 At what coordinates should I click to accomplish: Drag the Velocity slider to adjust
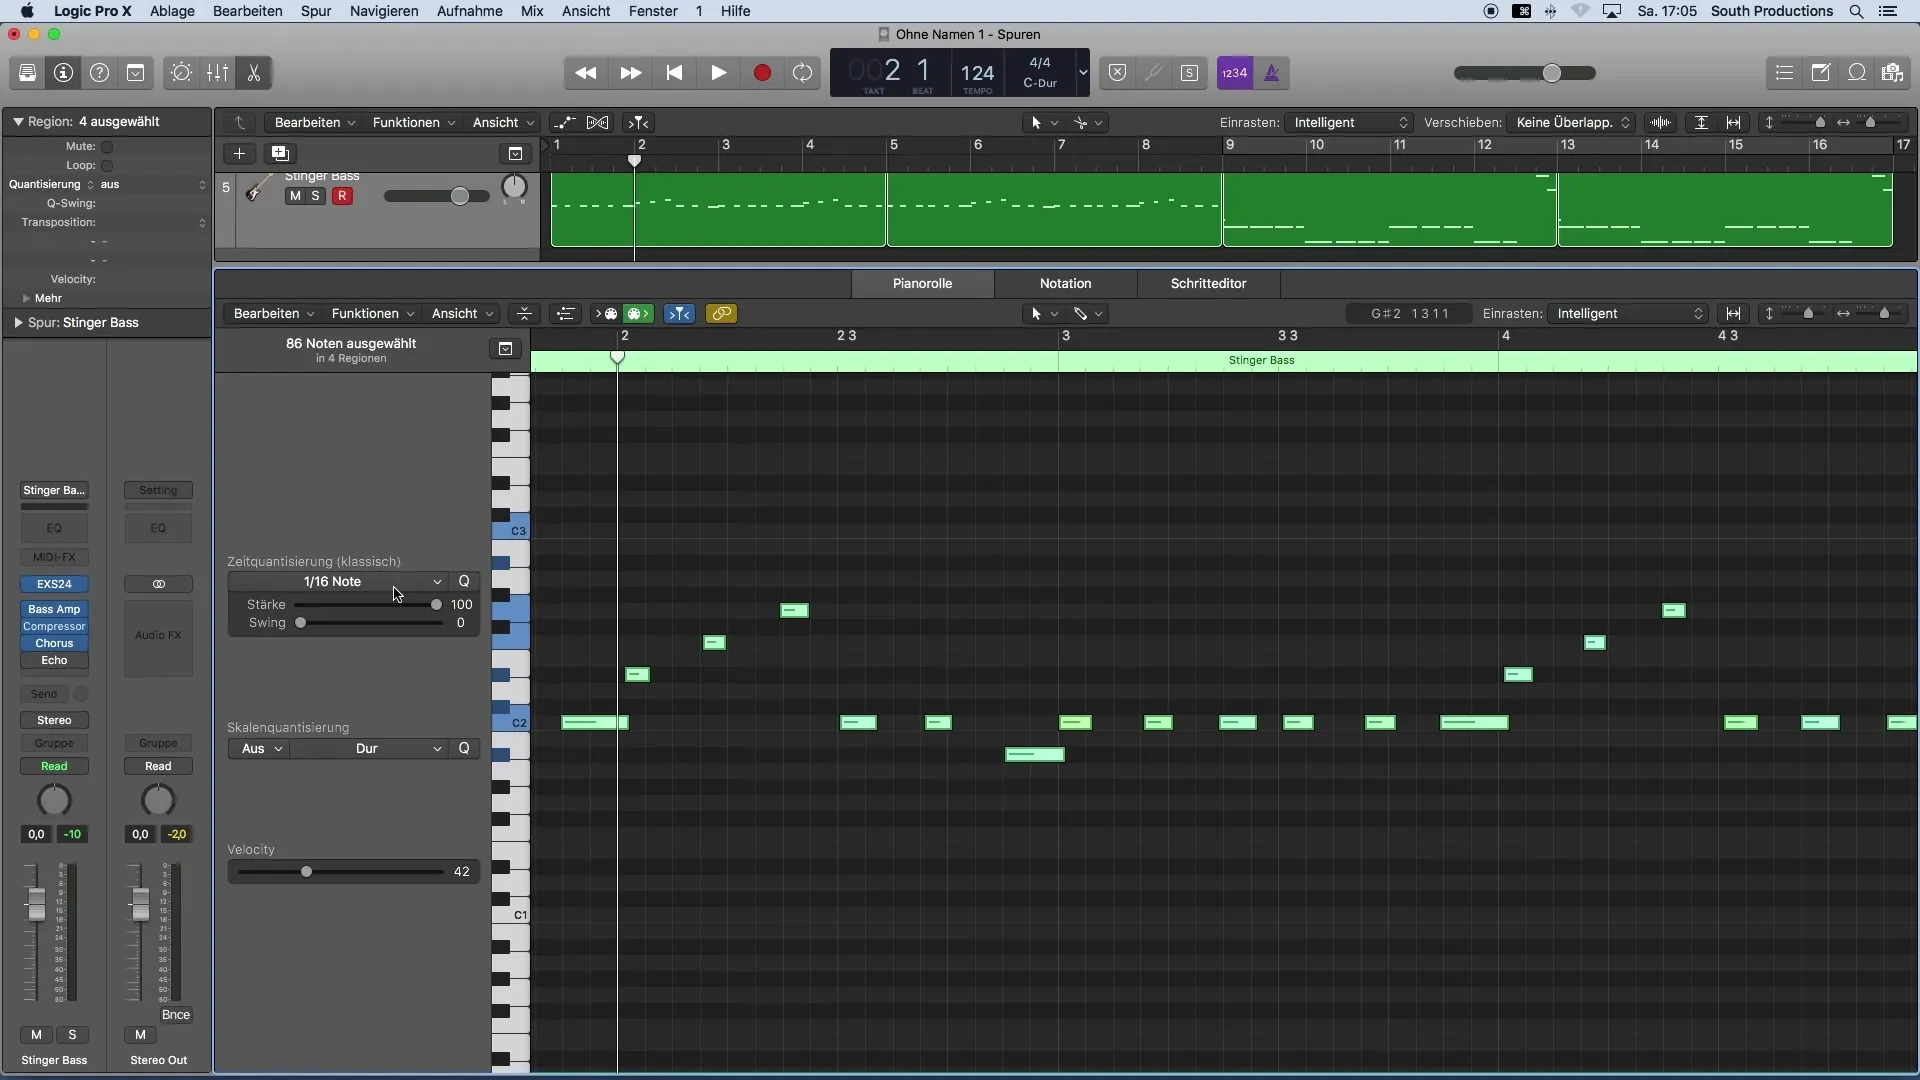tap(306, 870)
